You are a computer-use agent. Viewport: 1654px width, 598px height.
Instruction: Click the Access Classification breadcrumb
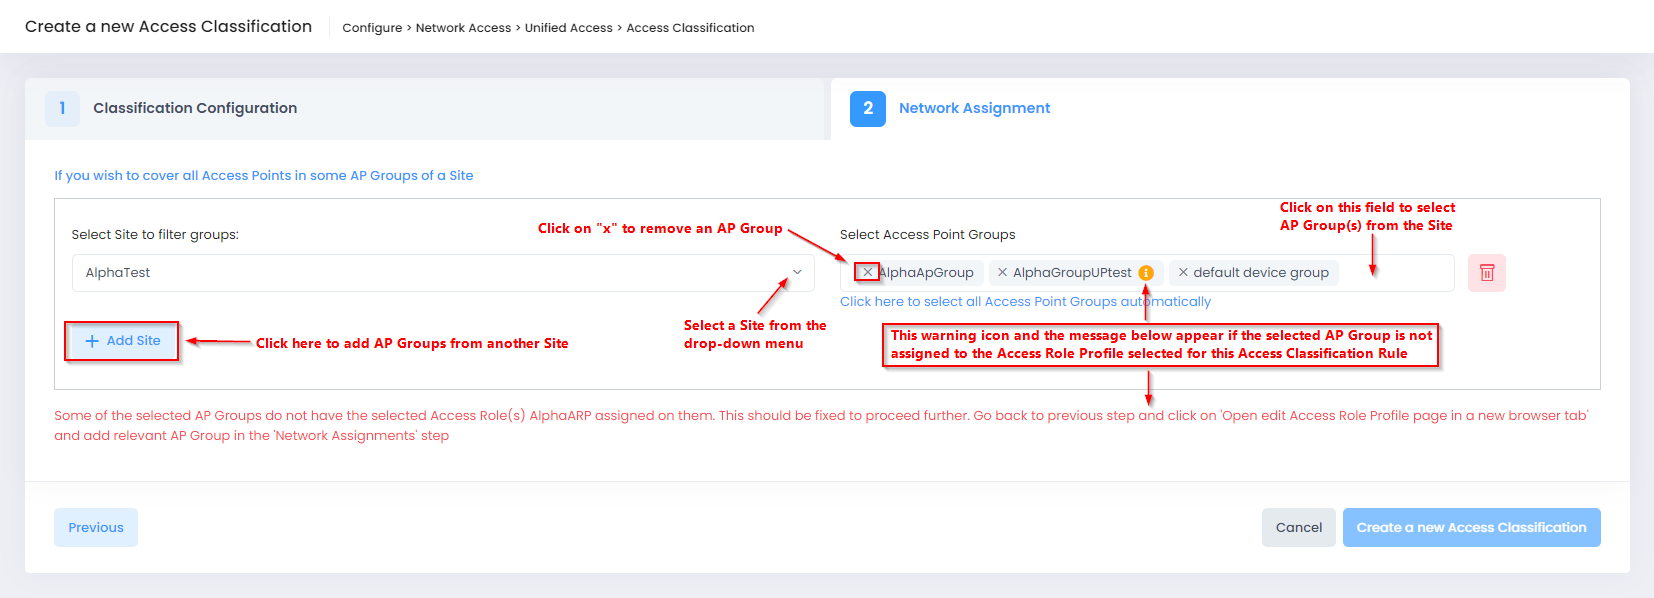tap(690, 28)
